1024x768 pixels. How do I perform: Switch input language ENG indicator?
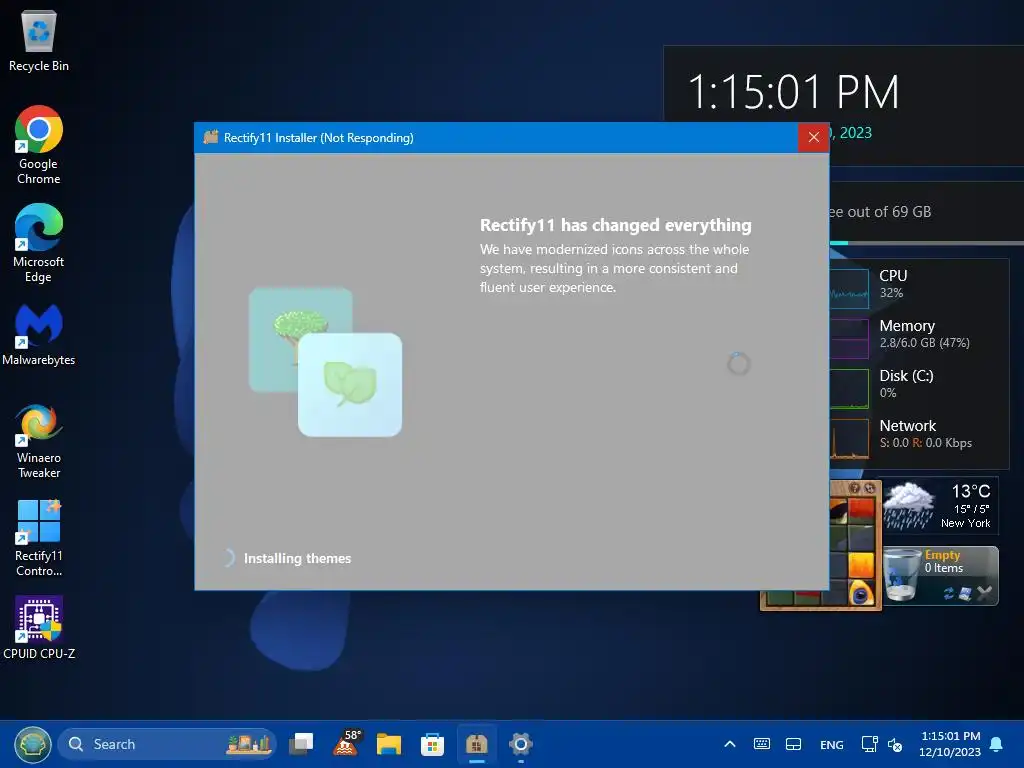click(x=831, y=744)
